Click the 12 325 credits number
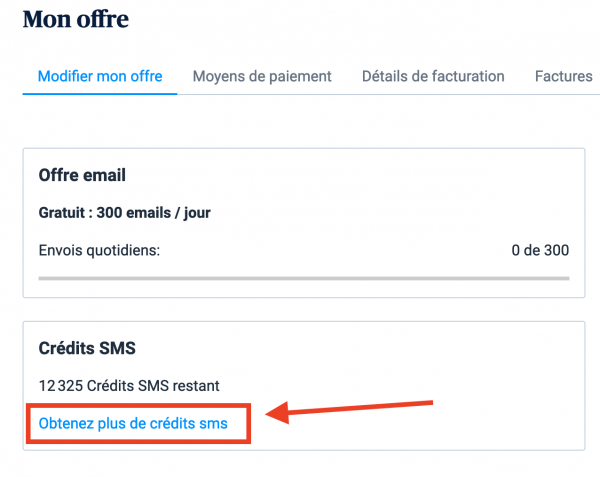This screenshot has width=600, height=477. tap(60, 385)
